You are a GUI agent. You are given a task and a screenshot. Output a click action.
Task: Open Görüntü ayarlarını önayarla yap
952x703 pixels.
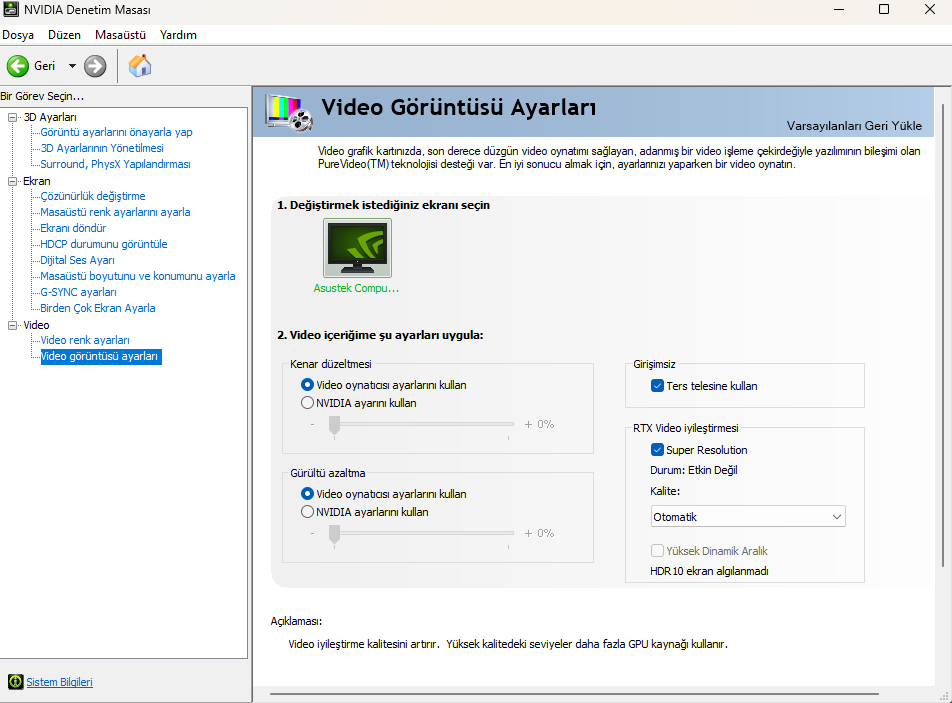[x=116, y=132]
